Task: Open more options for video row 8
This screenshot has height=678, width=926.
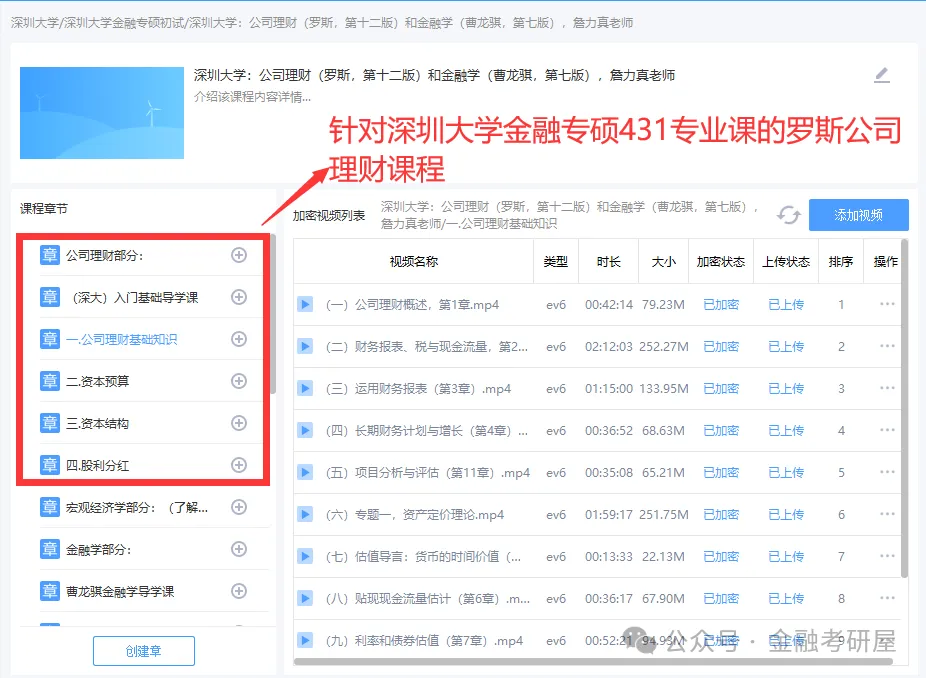Action: (x=887, y=598)
